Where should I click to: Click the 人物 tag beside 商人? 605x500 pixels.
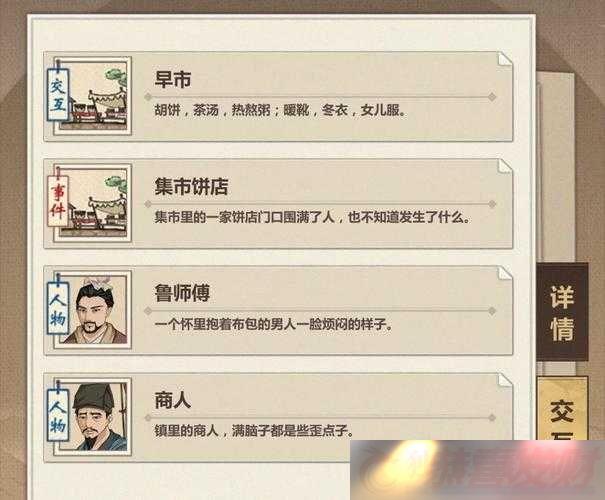[58, 416]
